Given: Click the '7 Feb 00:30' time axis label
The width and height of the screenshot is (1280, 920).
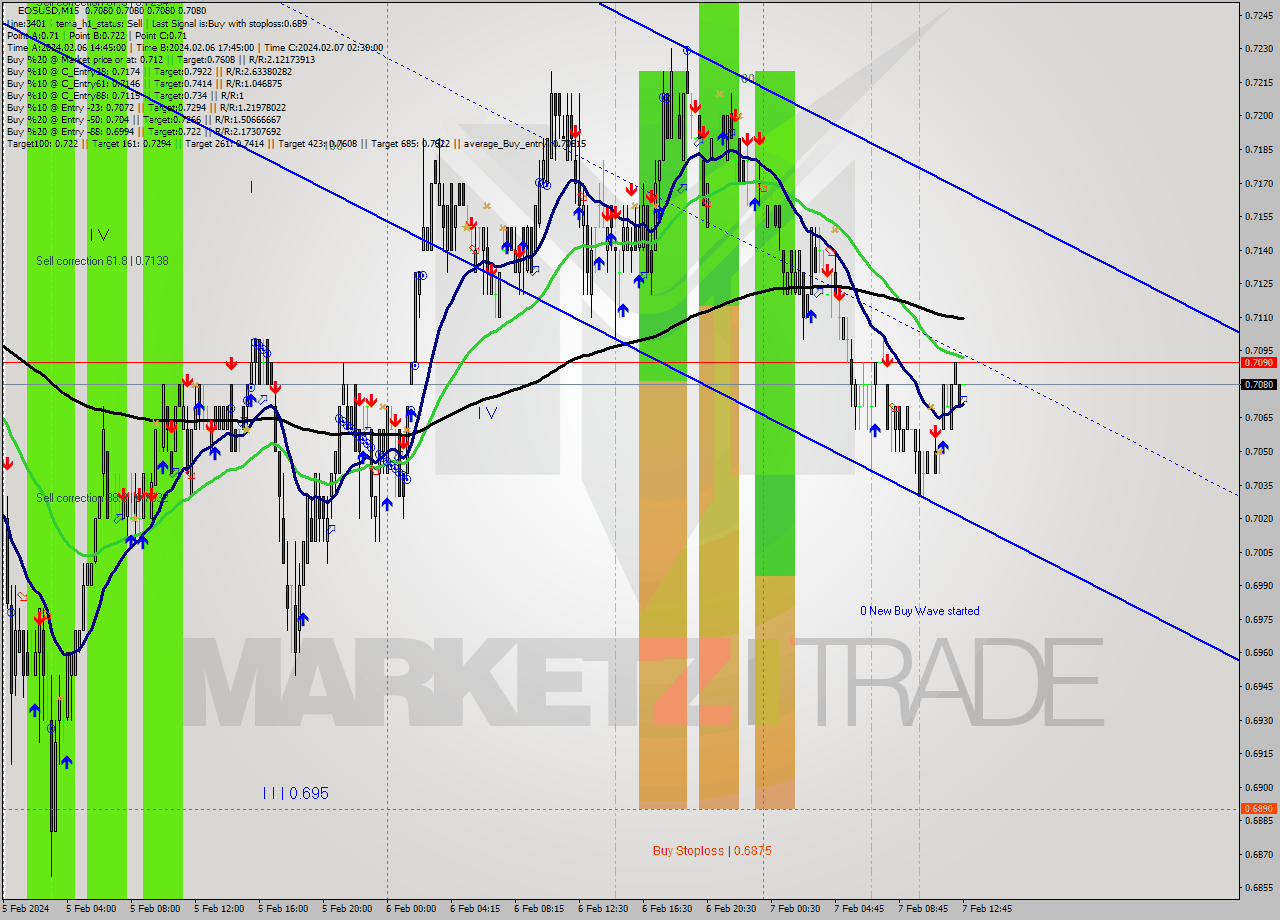Looking at the screenshot, I should [795, 909].
